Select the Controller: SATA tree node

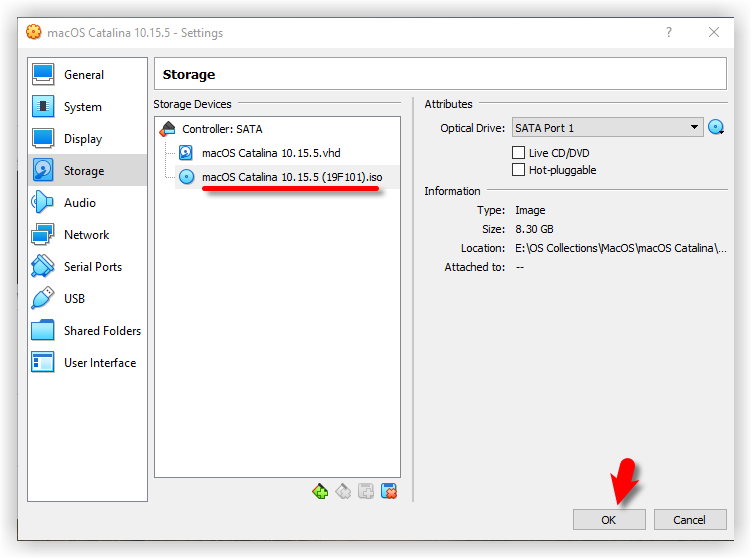[x=222, y=129]
